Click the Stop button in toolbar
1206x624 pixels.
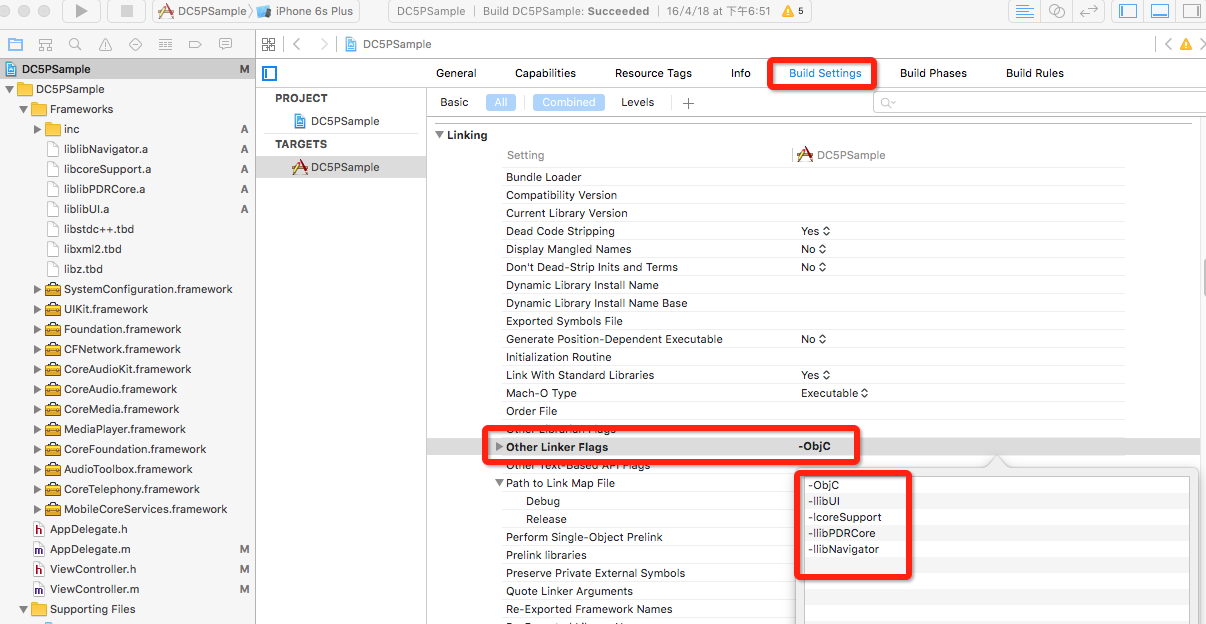point(127,11)
